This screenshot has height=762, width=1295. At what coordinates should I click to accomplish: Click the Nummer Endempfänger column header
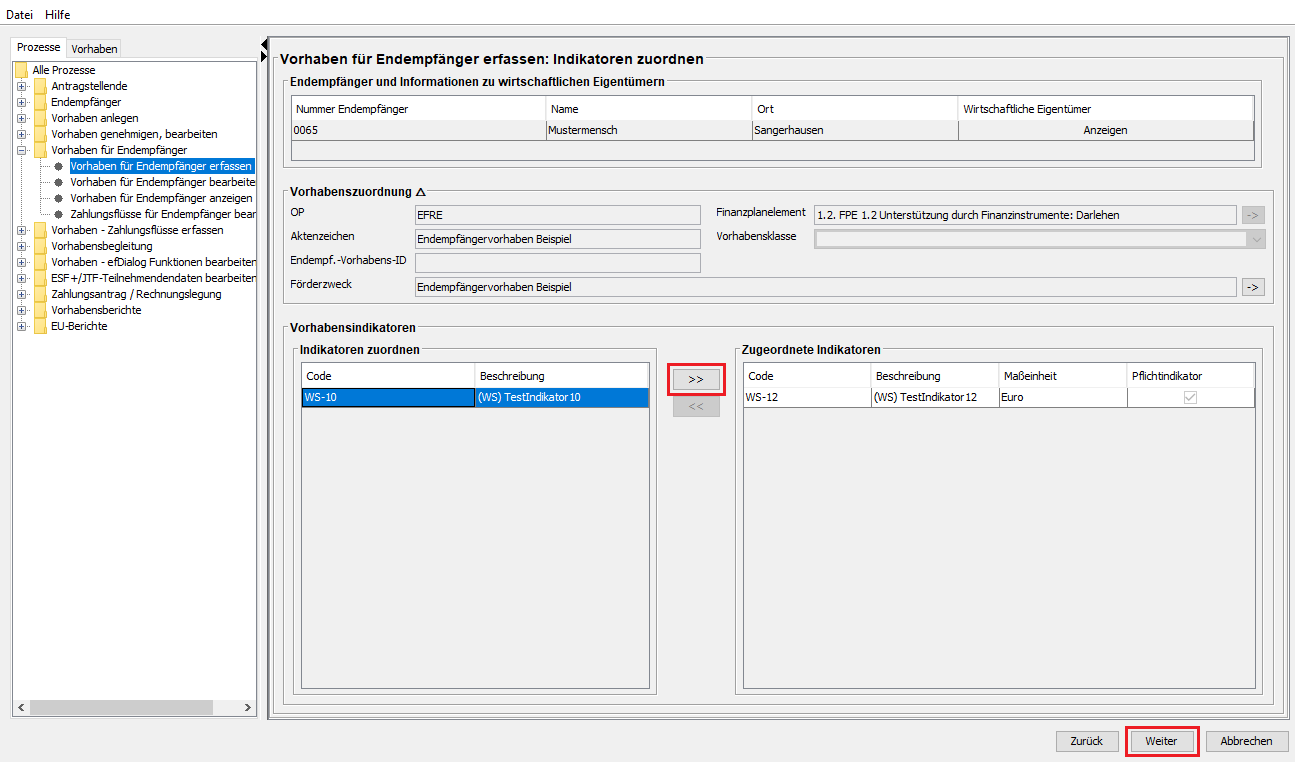point(419,109)
